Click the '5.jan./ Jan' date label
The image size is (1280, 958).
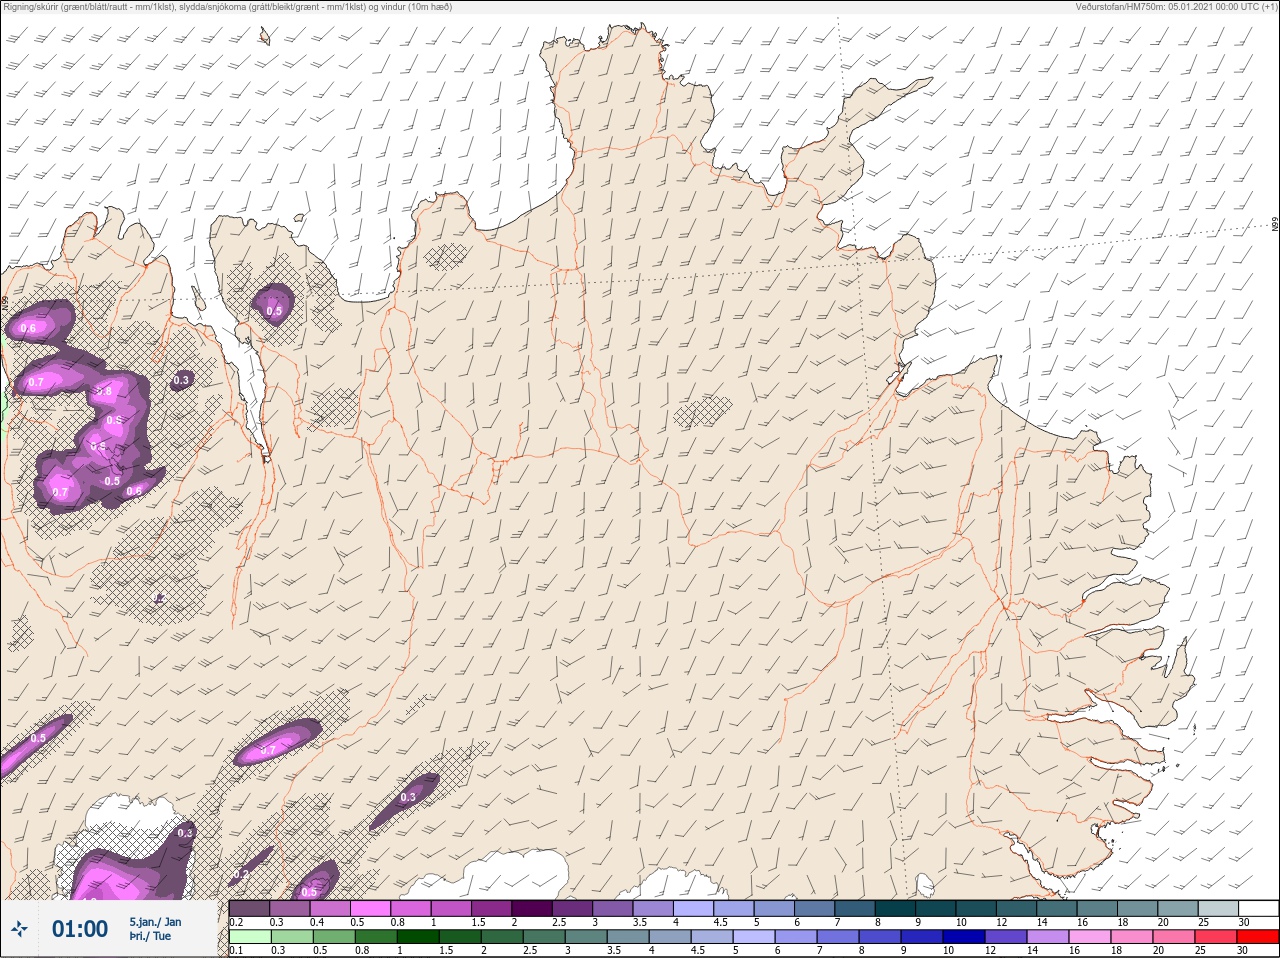click(155, 921)
